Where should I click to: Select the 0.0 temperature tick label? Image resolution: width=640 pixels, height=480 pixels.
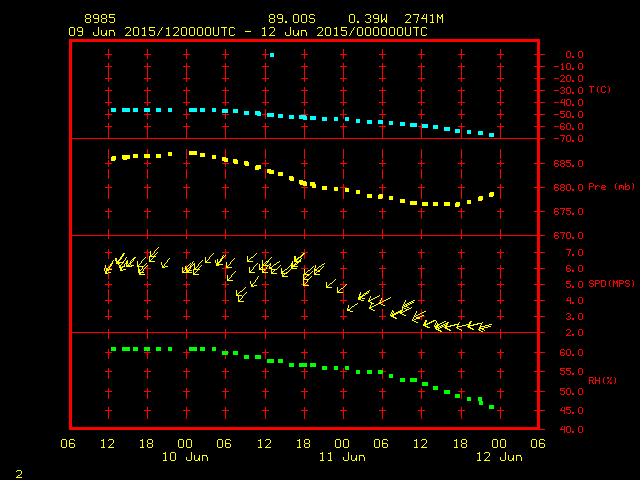[574, 54]
